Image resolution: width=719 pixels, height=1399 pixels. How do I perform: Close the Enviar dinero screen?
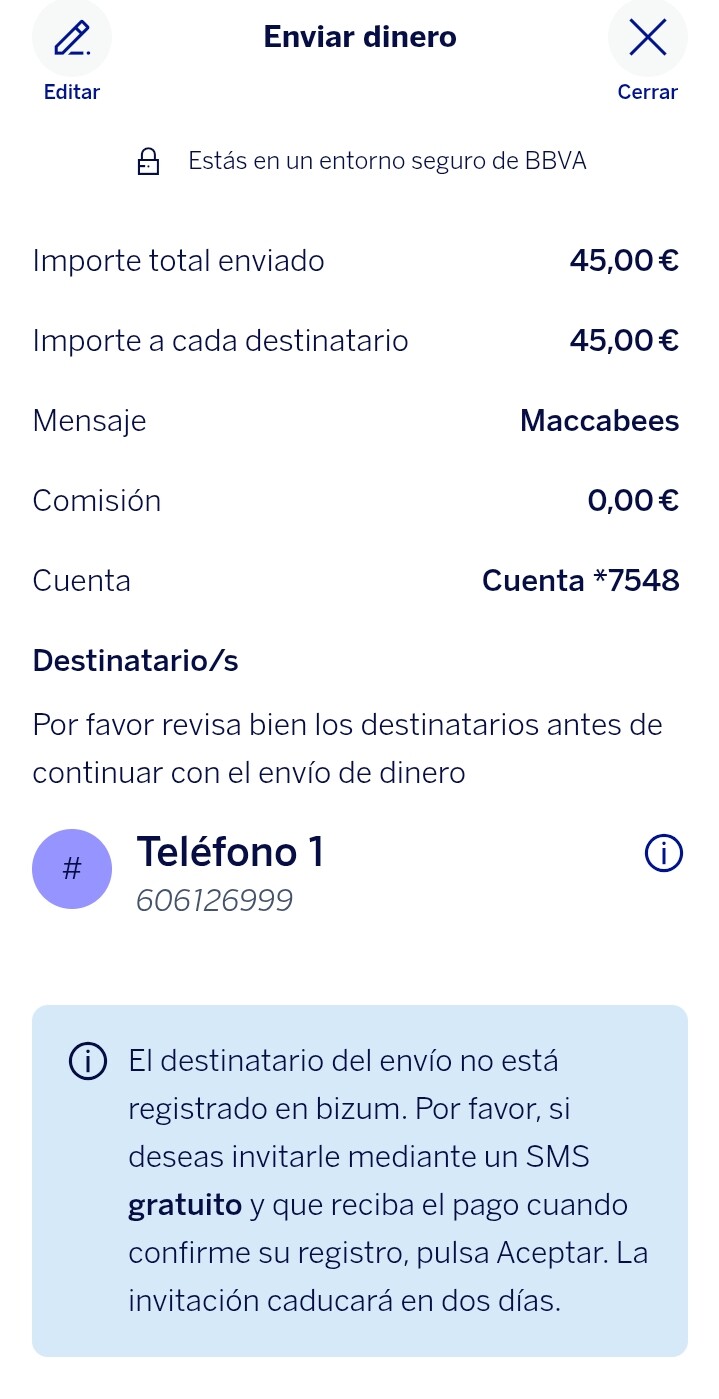pos(648,38)
